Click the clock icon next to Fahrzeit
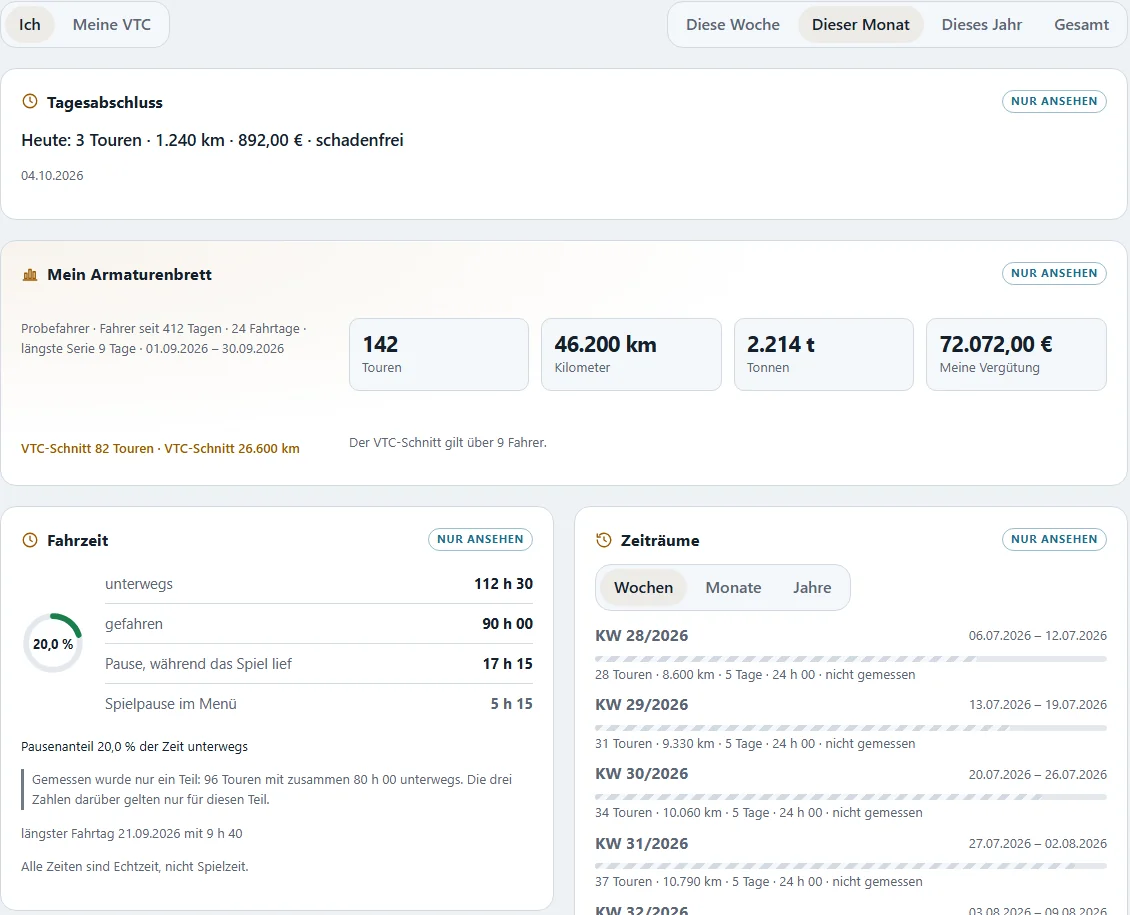The height and width of the screenshot is (915, 1130). (30, 540)
